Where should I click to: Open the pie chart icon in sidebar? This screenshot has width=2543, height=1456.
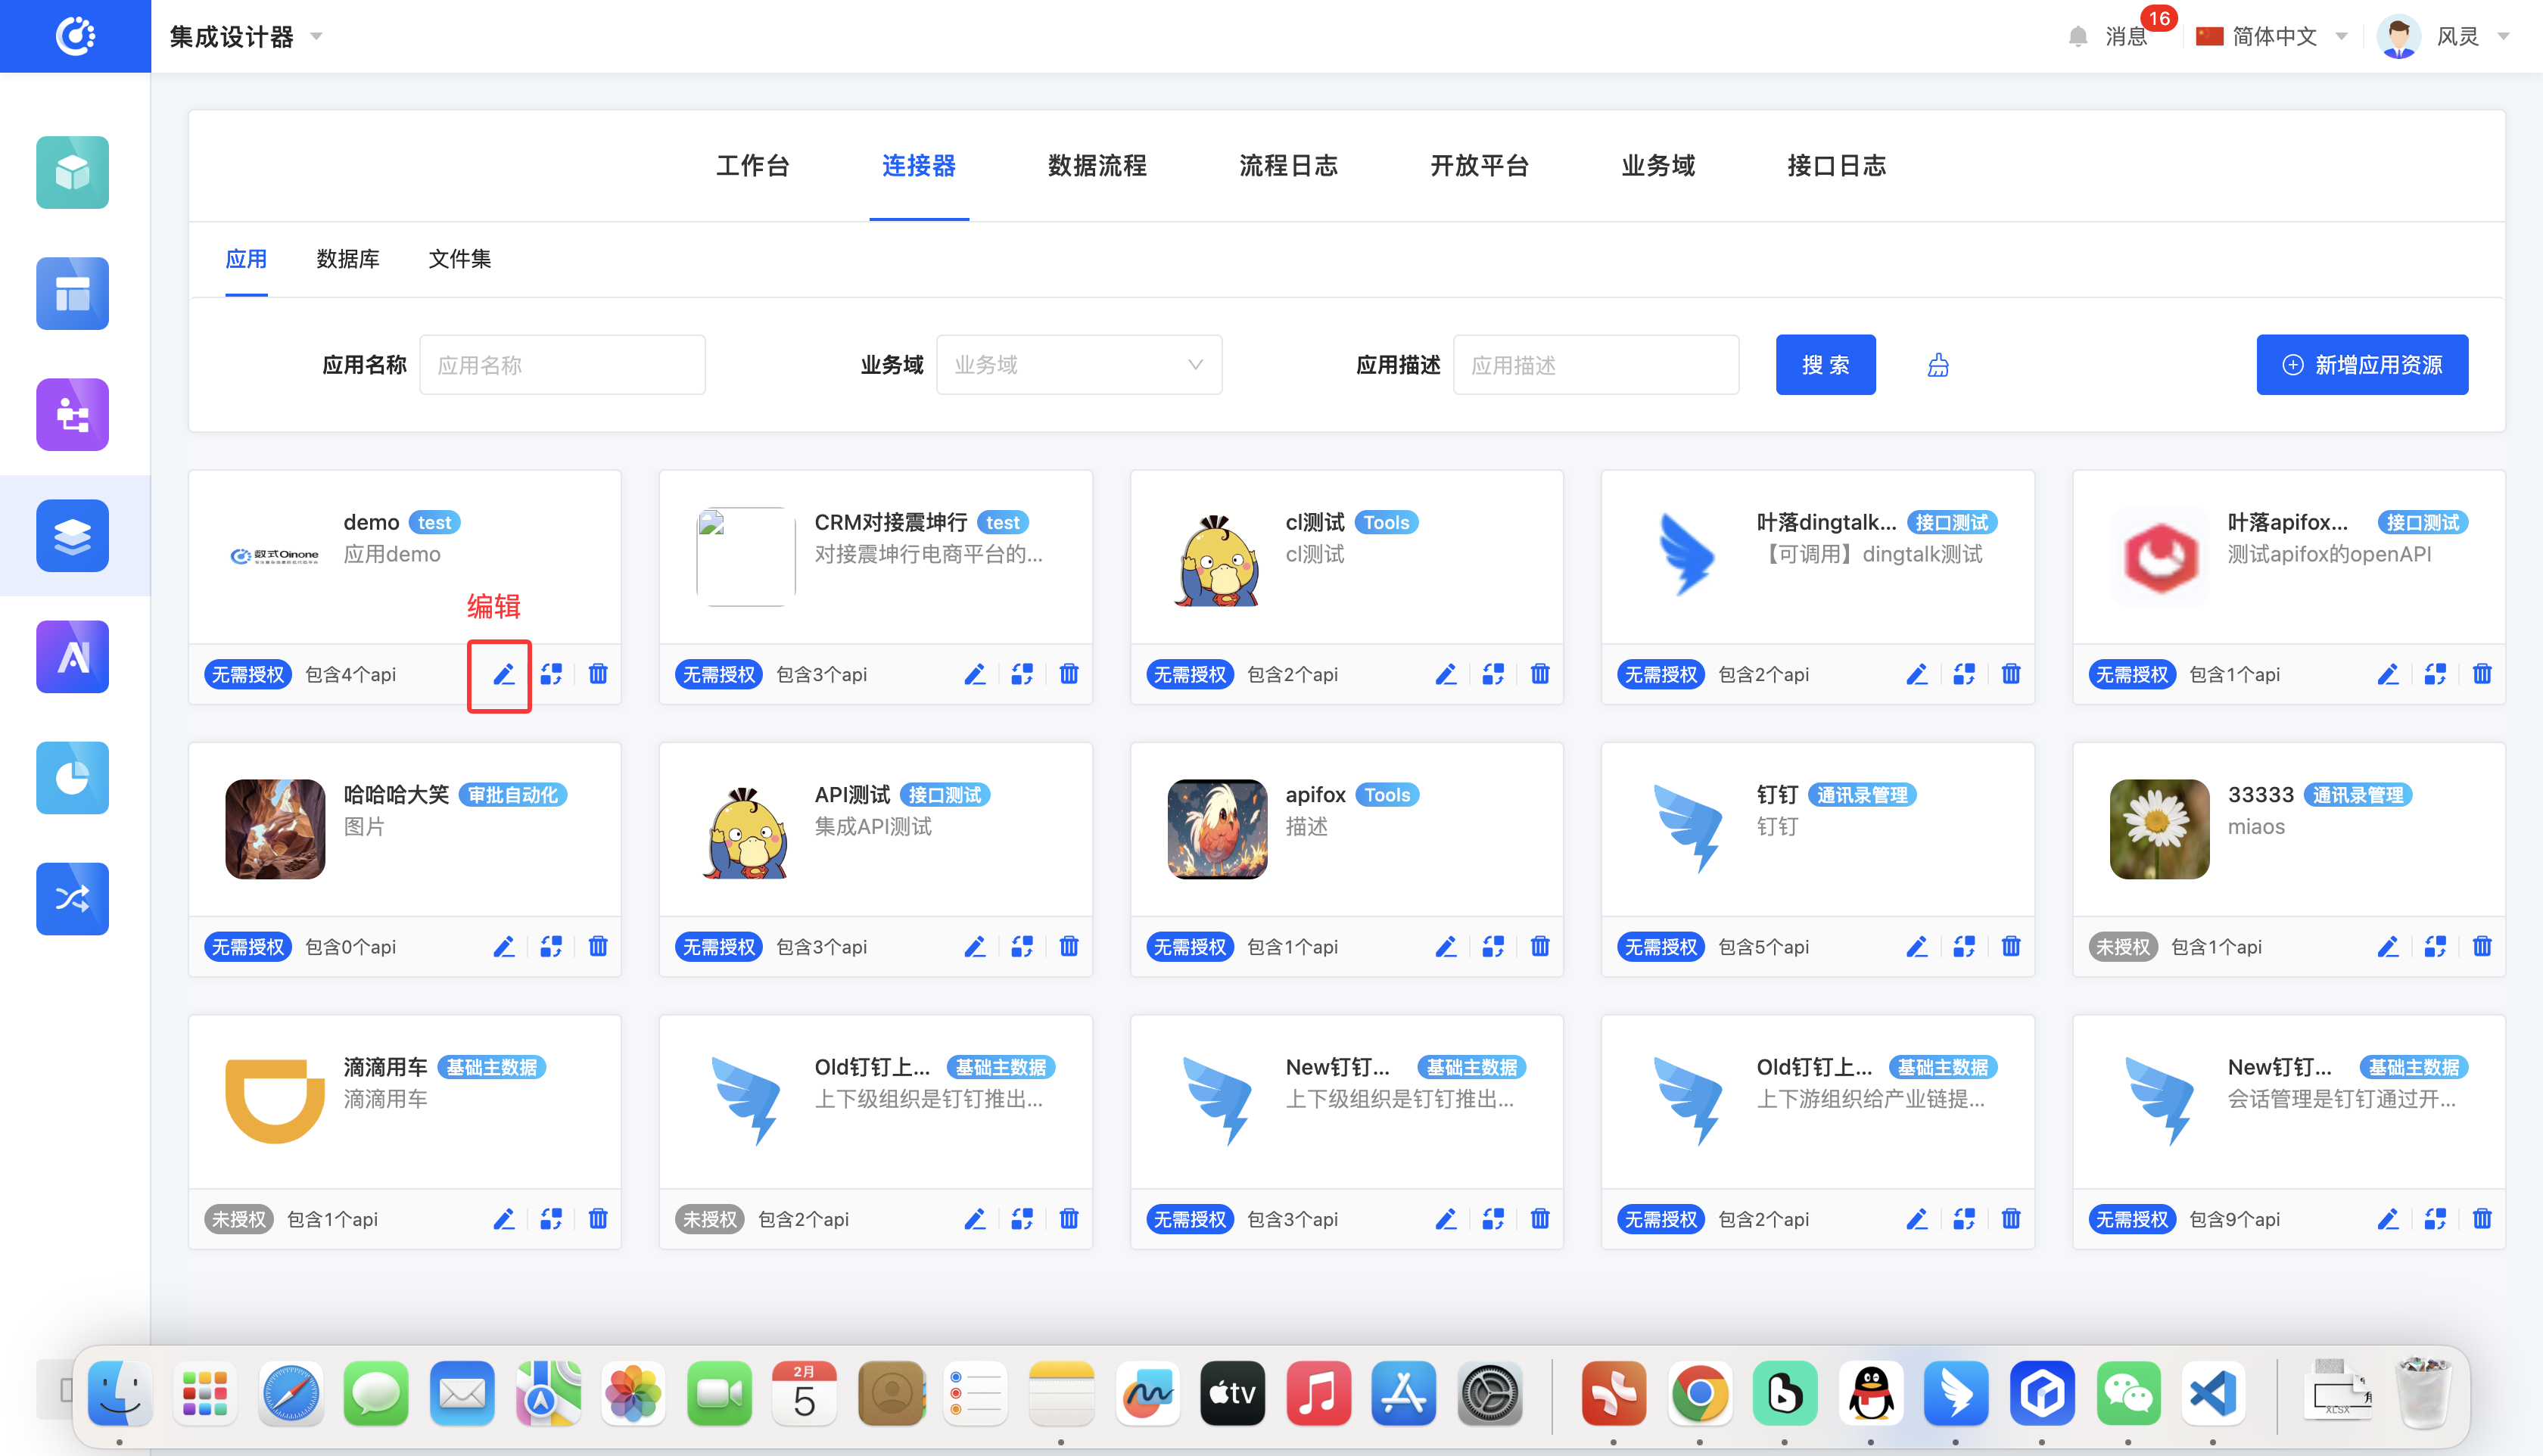[x=72, y=777]
